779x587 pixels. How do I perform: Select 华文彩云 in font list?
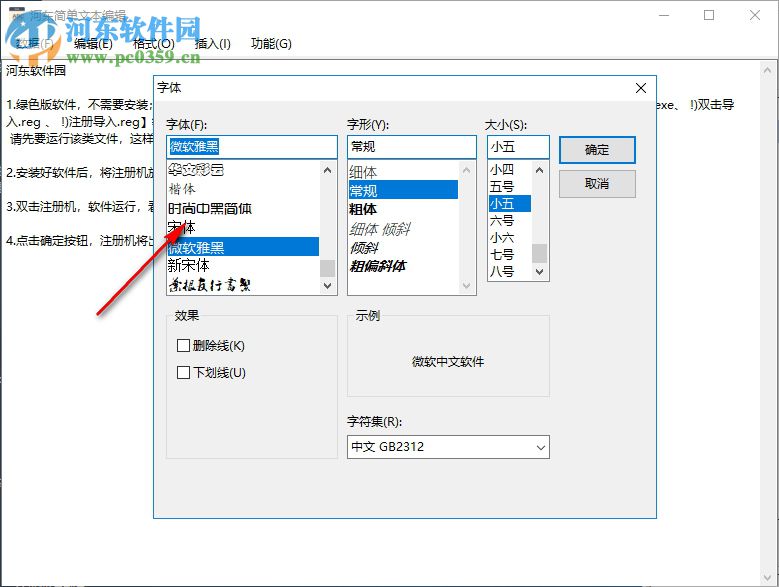(x=243, y=170)
